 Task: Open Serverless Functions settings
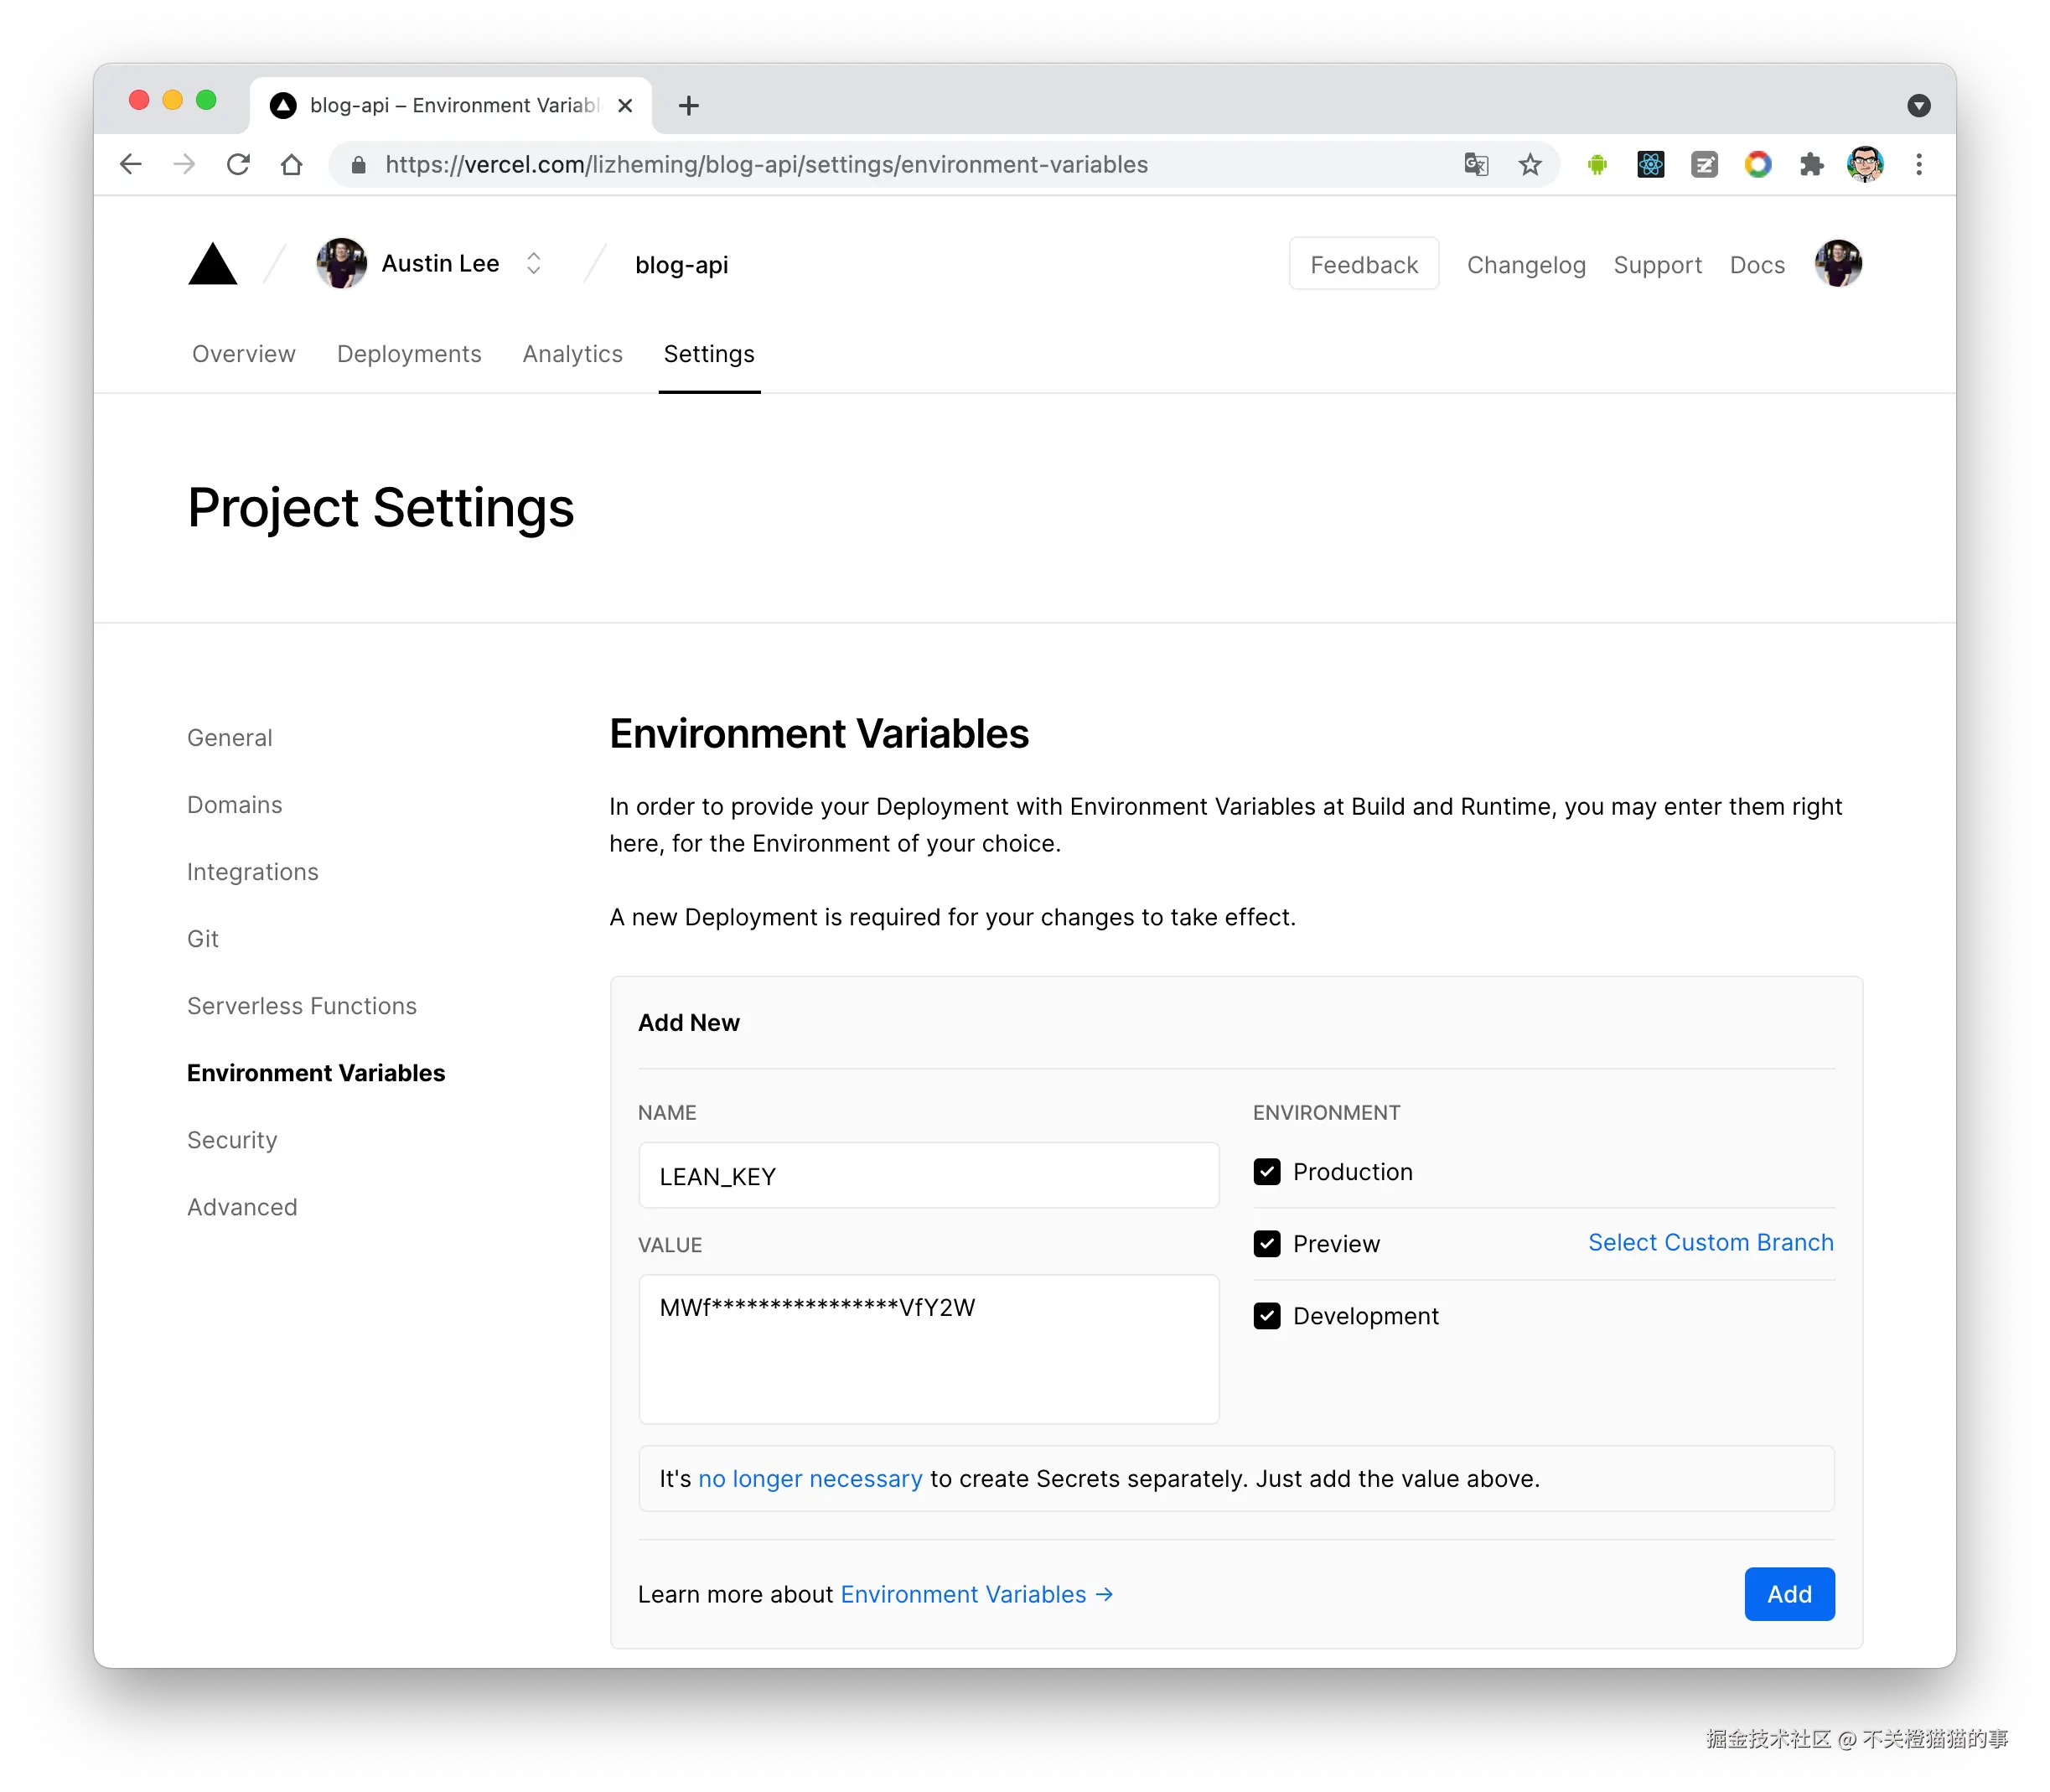pos(302,1006)
